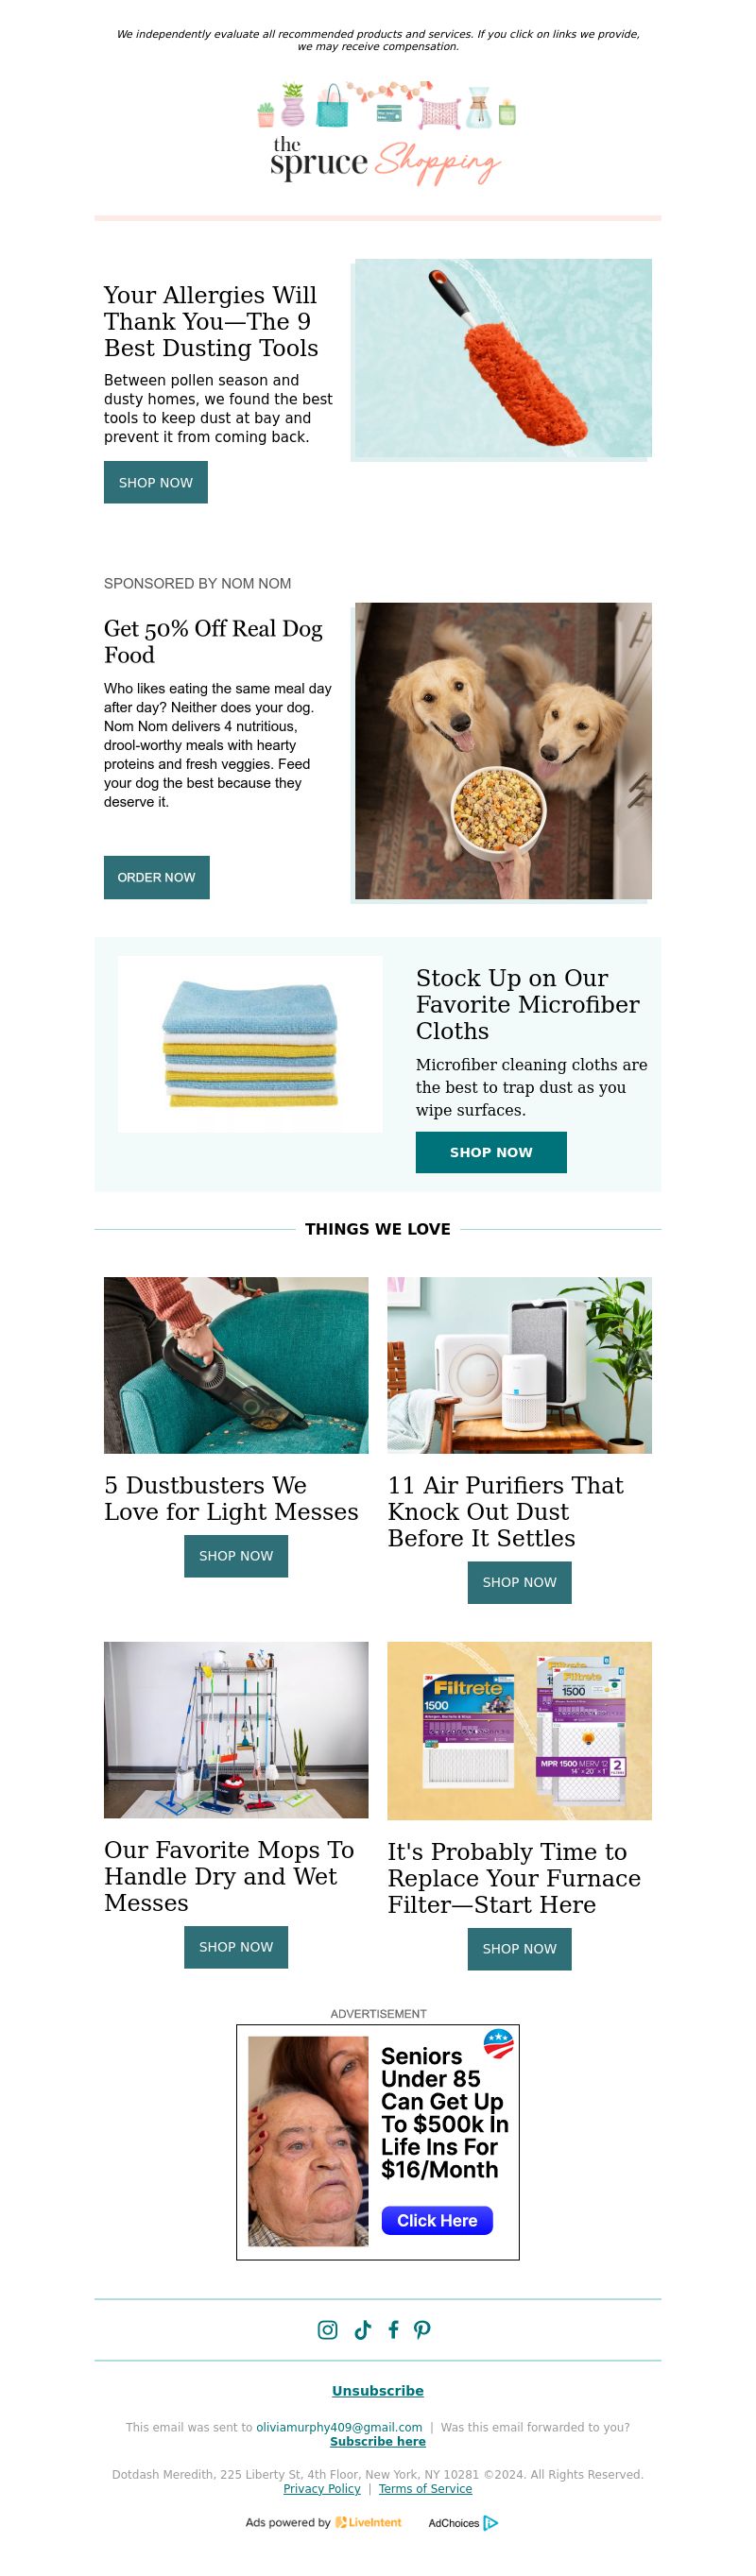Click Shop Now for dusting tools
The image size is (756, 2576).
pyautogui.click(x=156, y=482)
